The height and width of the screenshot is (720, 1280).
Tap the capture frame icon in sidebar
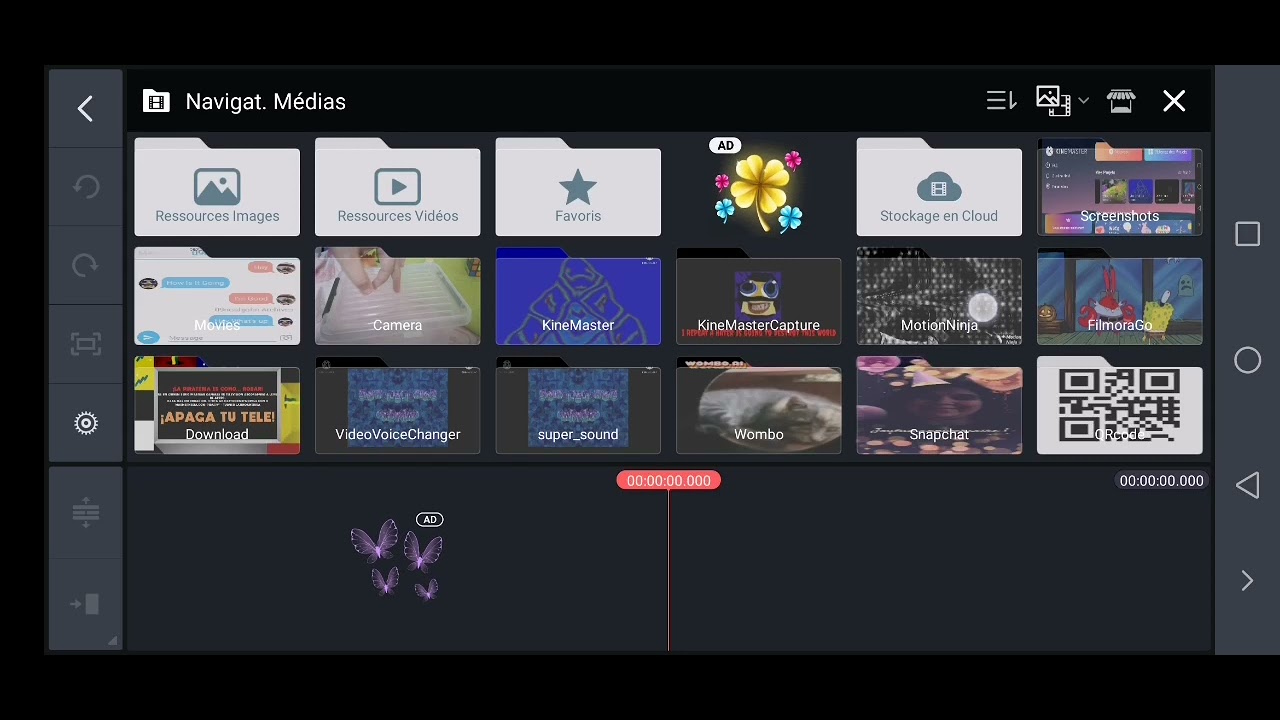click(85, 344)
